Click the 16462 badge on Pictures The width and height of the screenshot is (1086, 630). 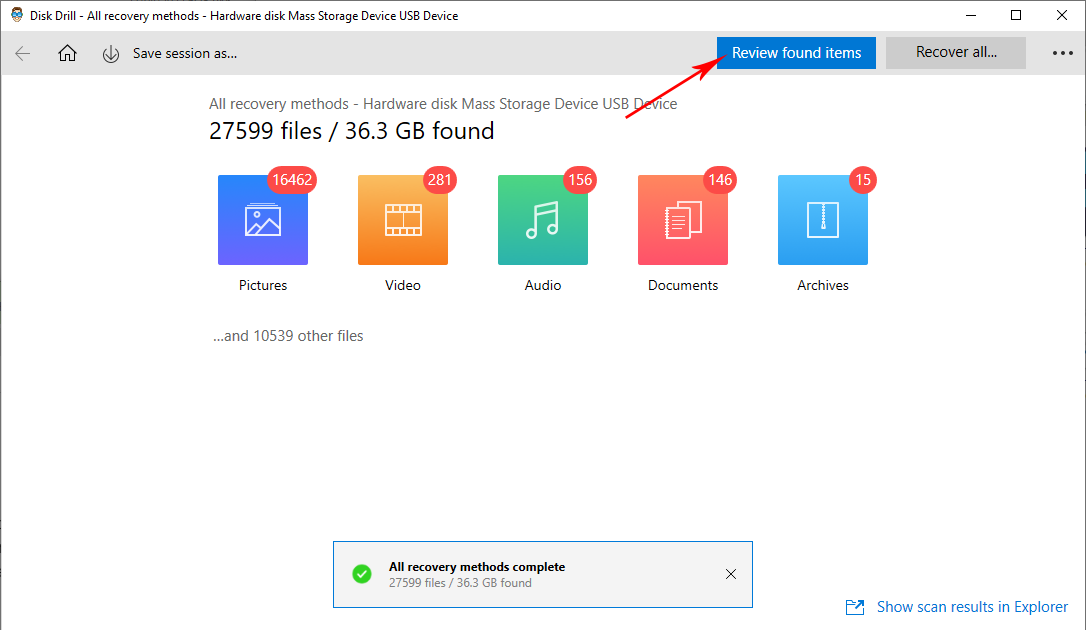[x=292, y=180]
